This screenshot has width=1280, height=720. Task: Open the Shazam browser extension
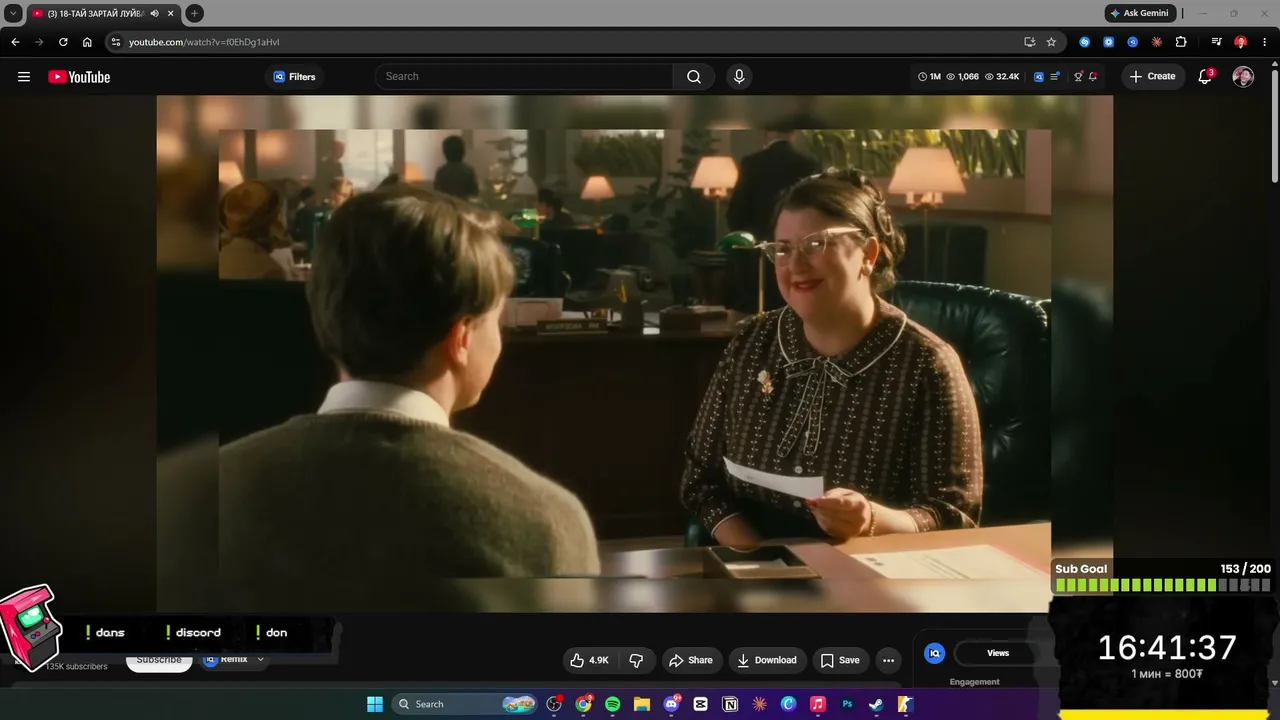point(1085,42)
